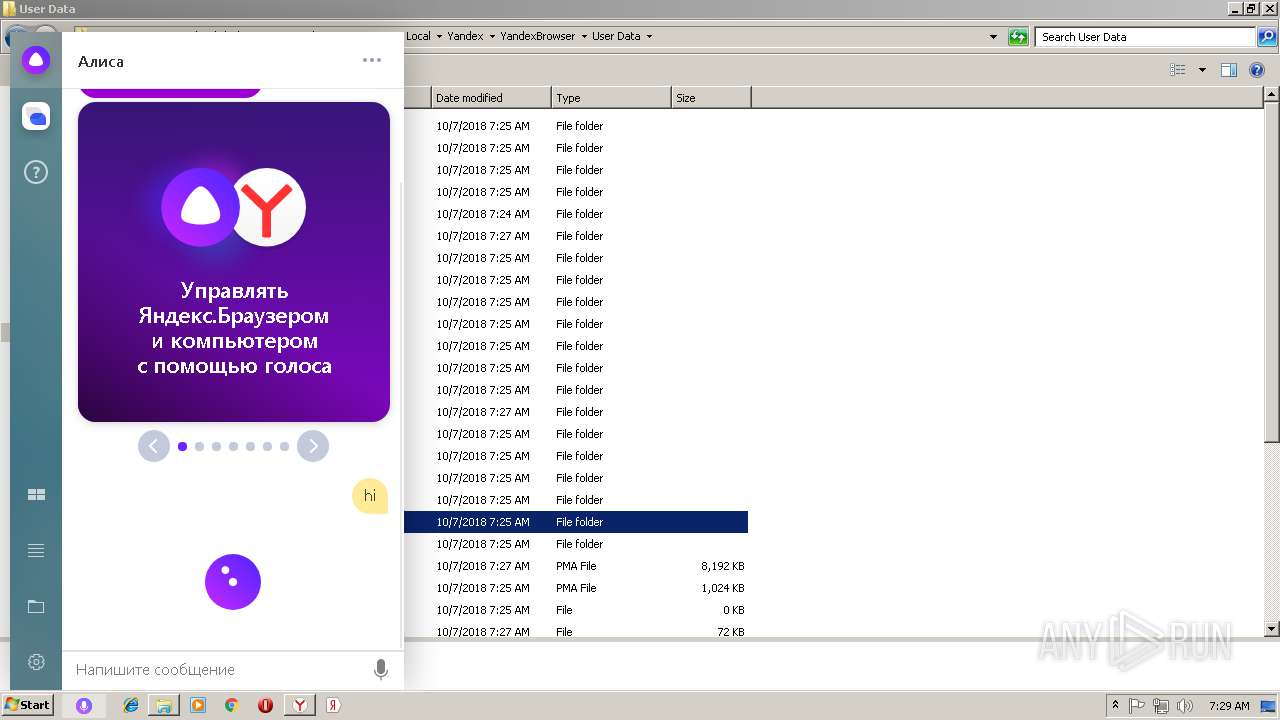Image resolution: width=1280 pixels, height=720 pixels.
Task: Click YandexBrowser in the address breadcrumb
Action: tap(538, 37)
